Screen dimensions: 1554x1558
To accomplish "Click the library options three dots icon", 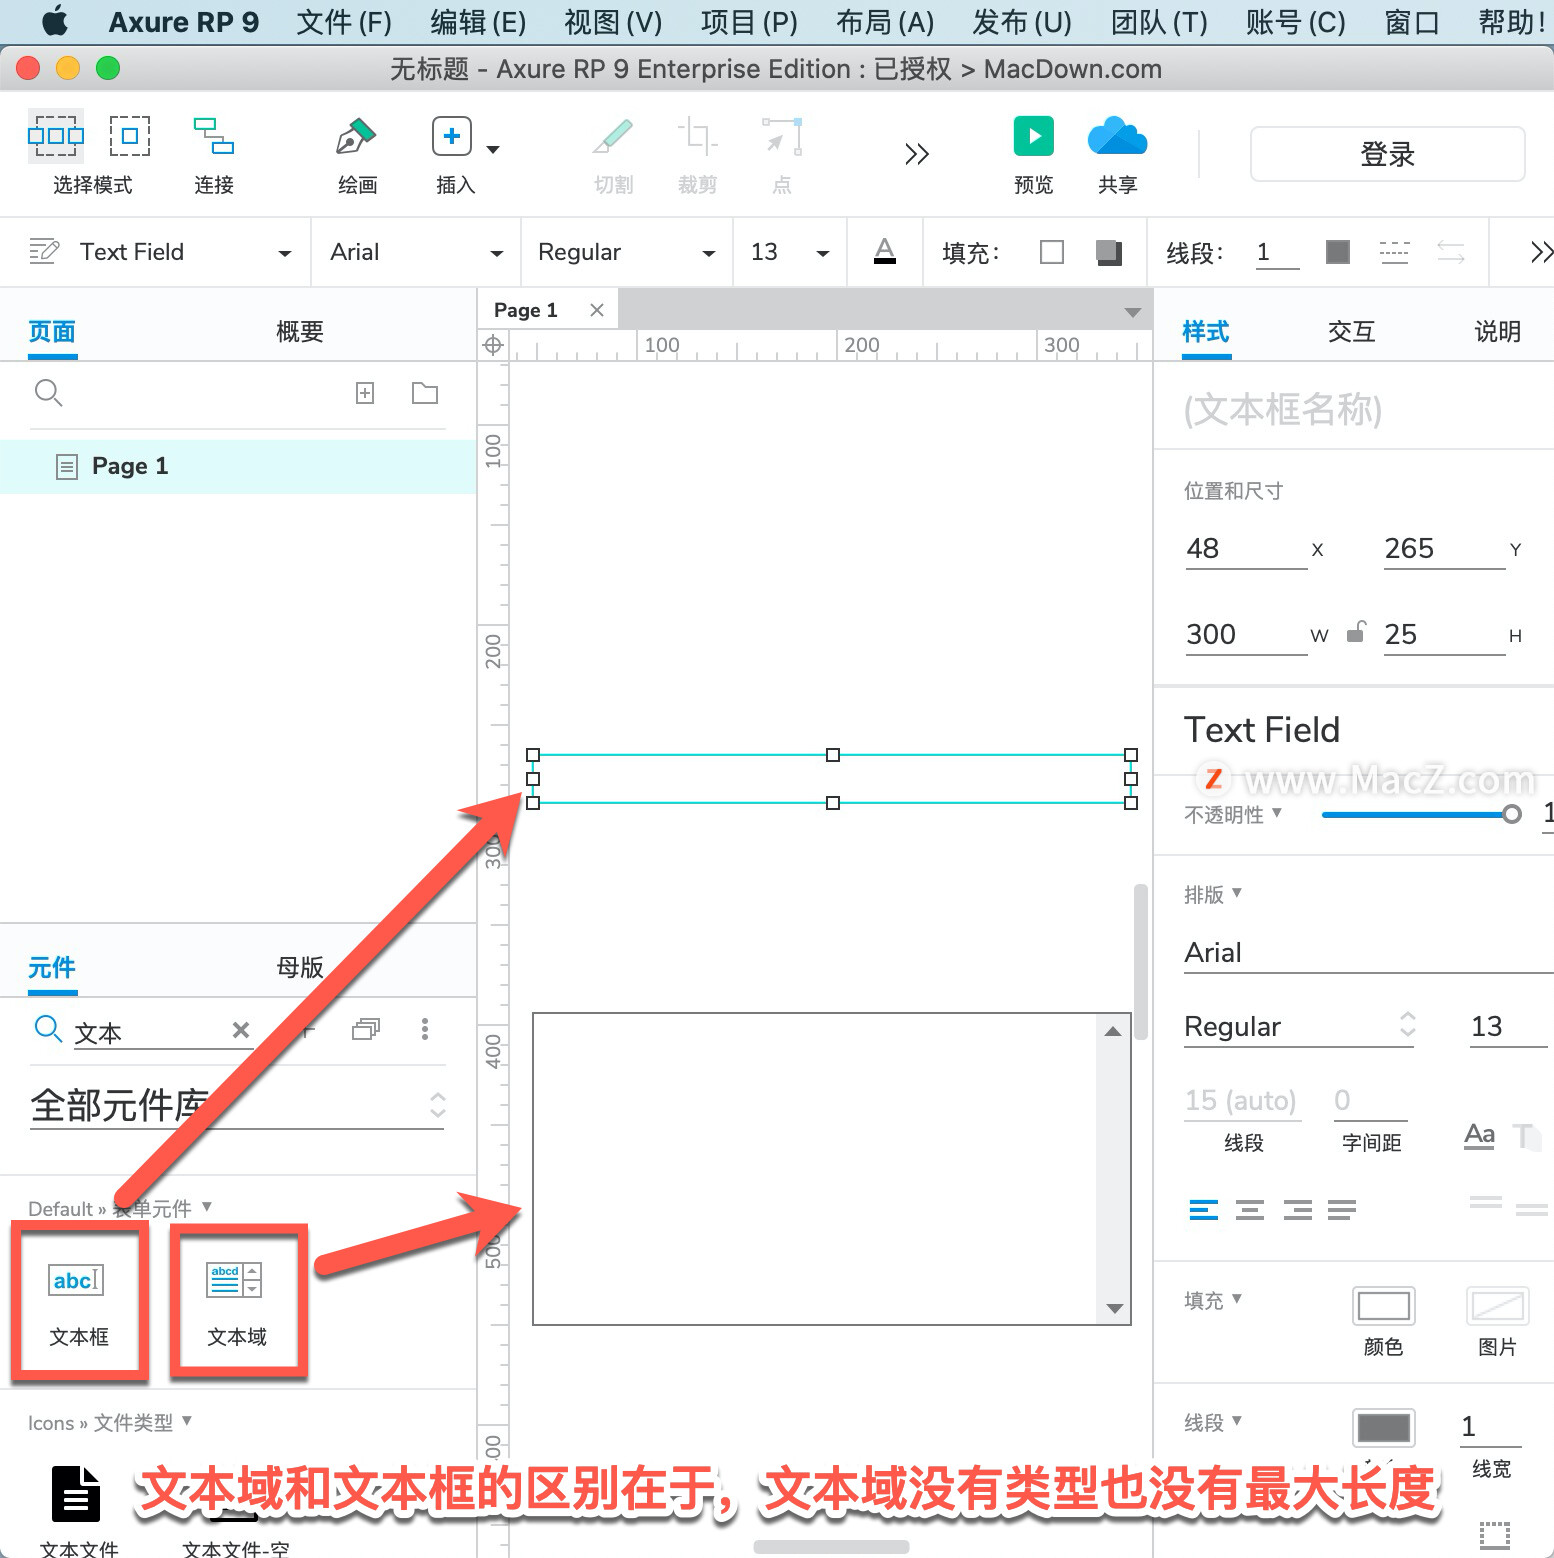I will coord(425,1029).
